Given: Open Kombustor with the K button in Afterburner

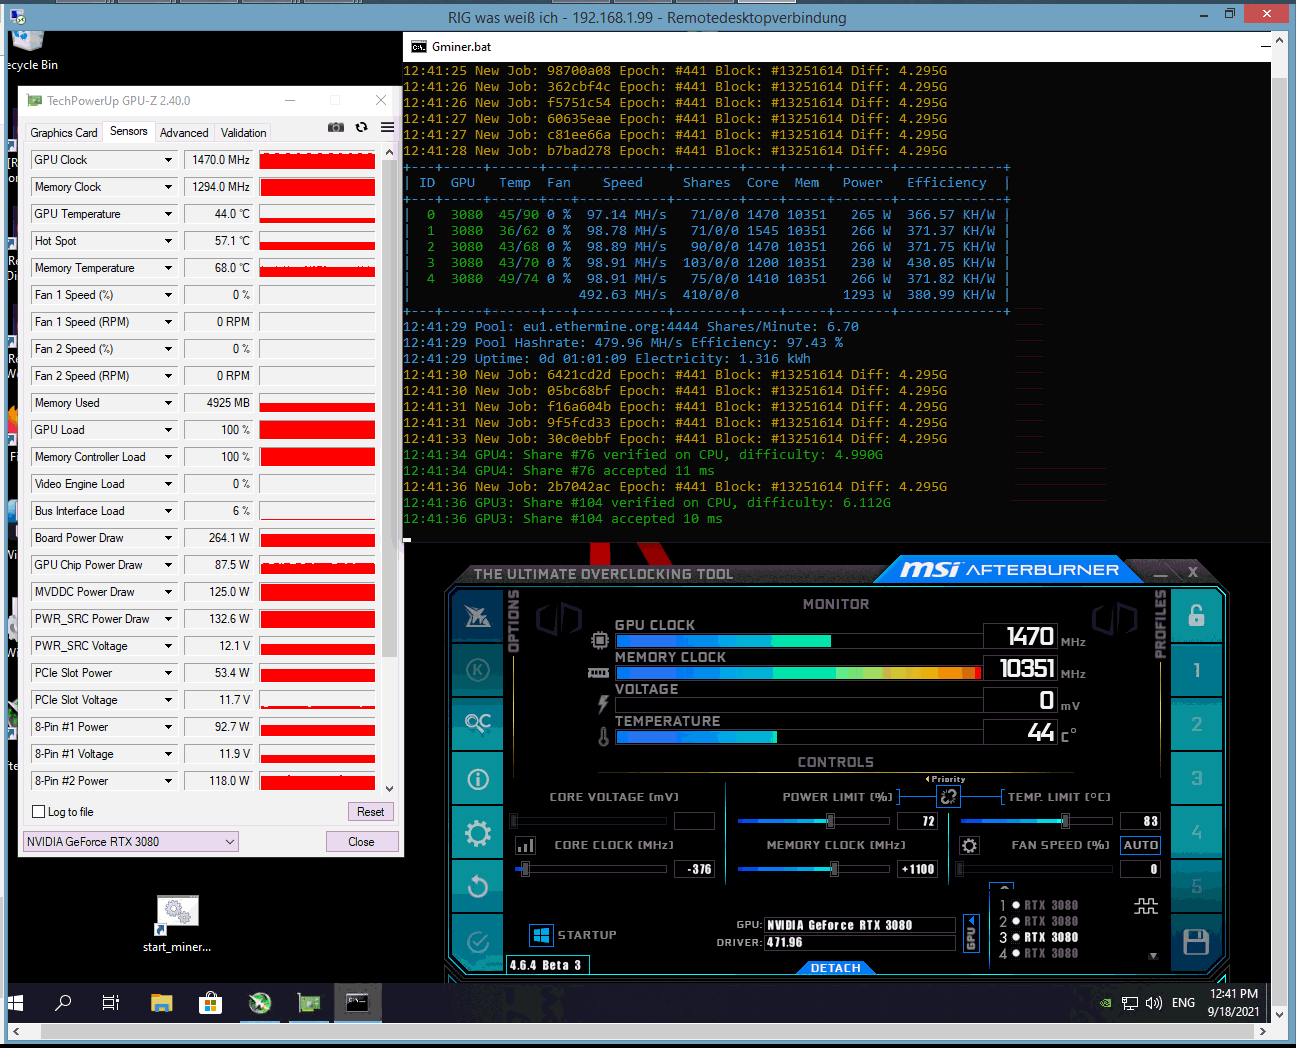Looking at the screenshot, I should pos(478,670).
